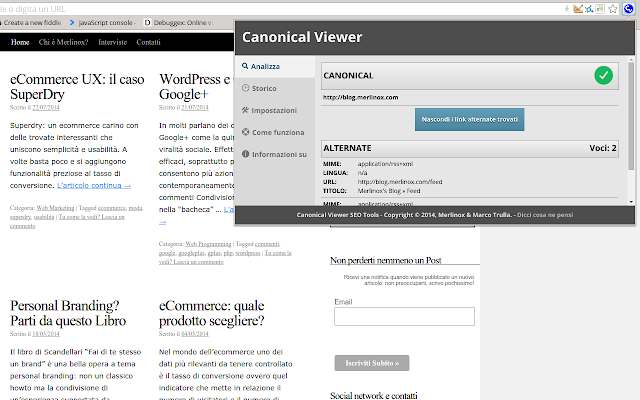Click the lightning bolt icon in address bar
This screenshot has width=640, height=400.
coord(567,9)
